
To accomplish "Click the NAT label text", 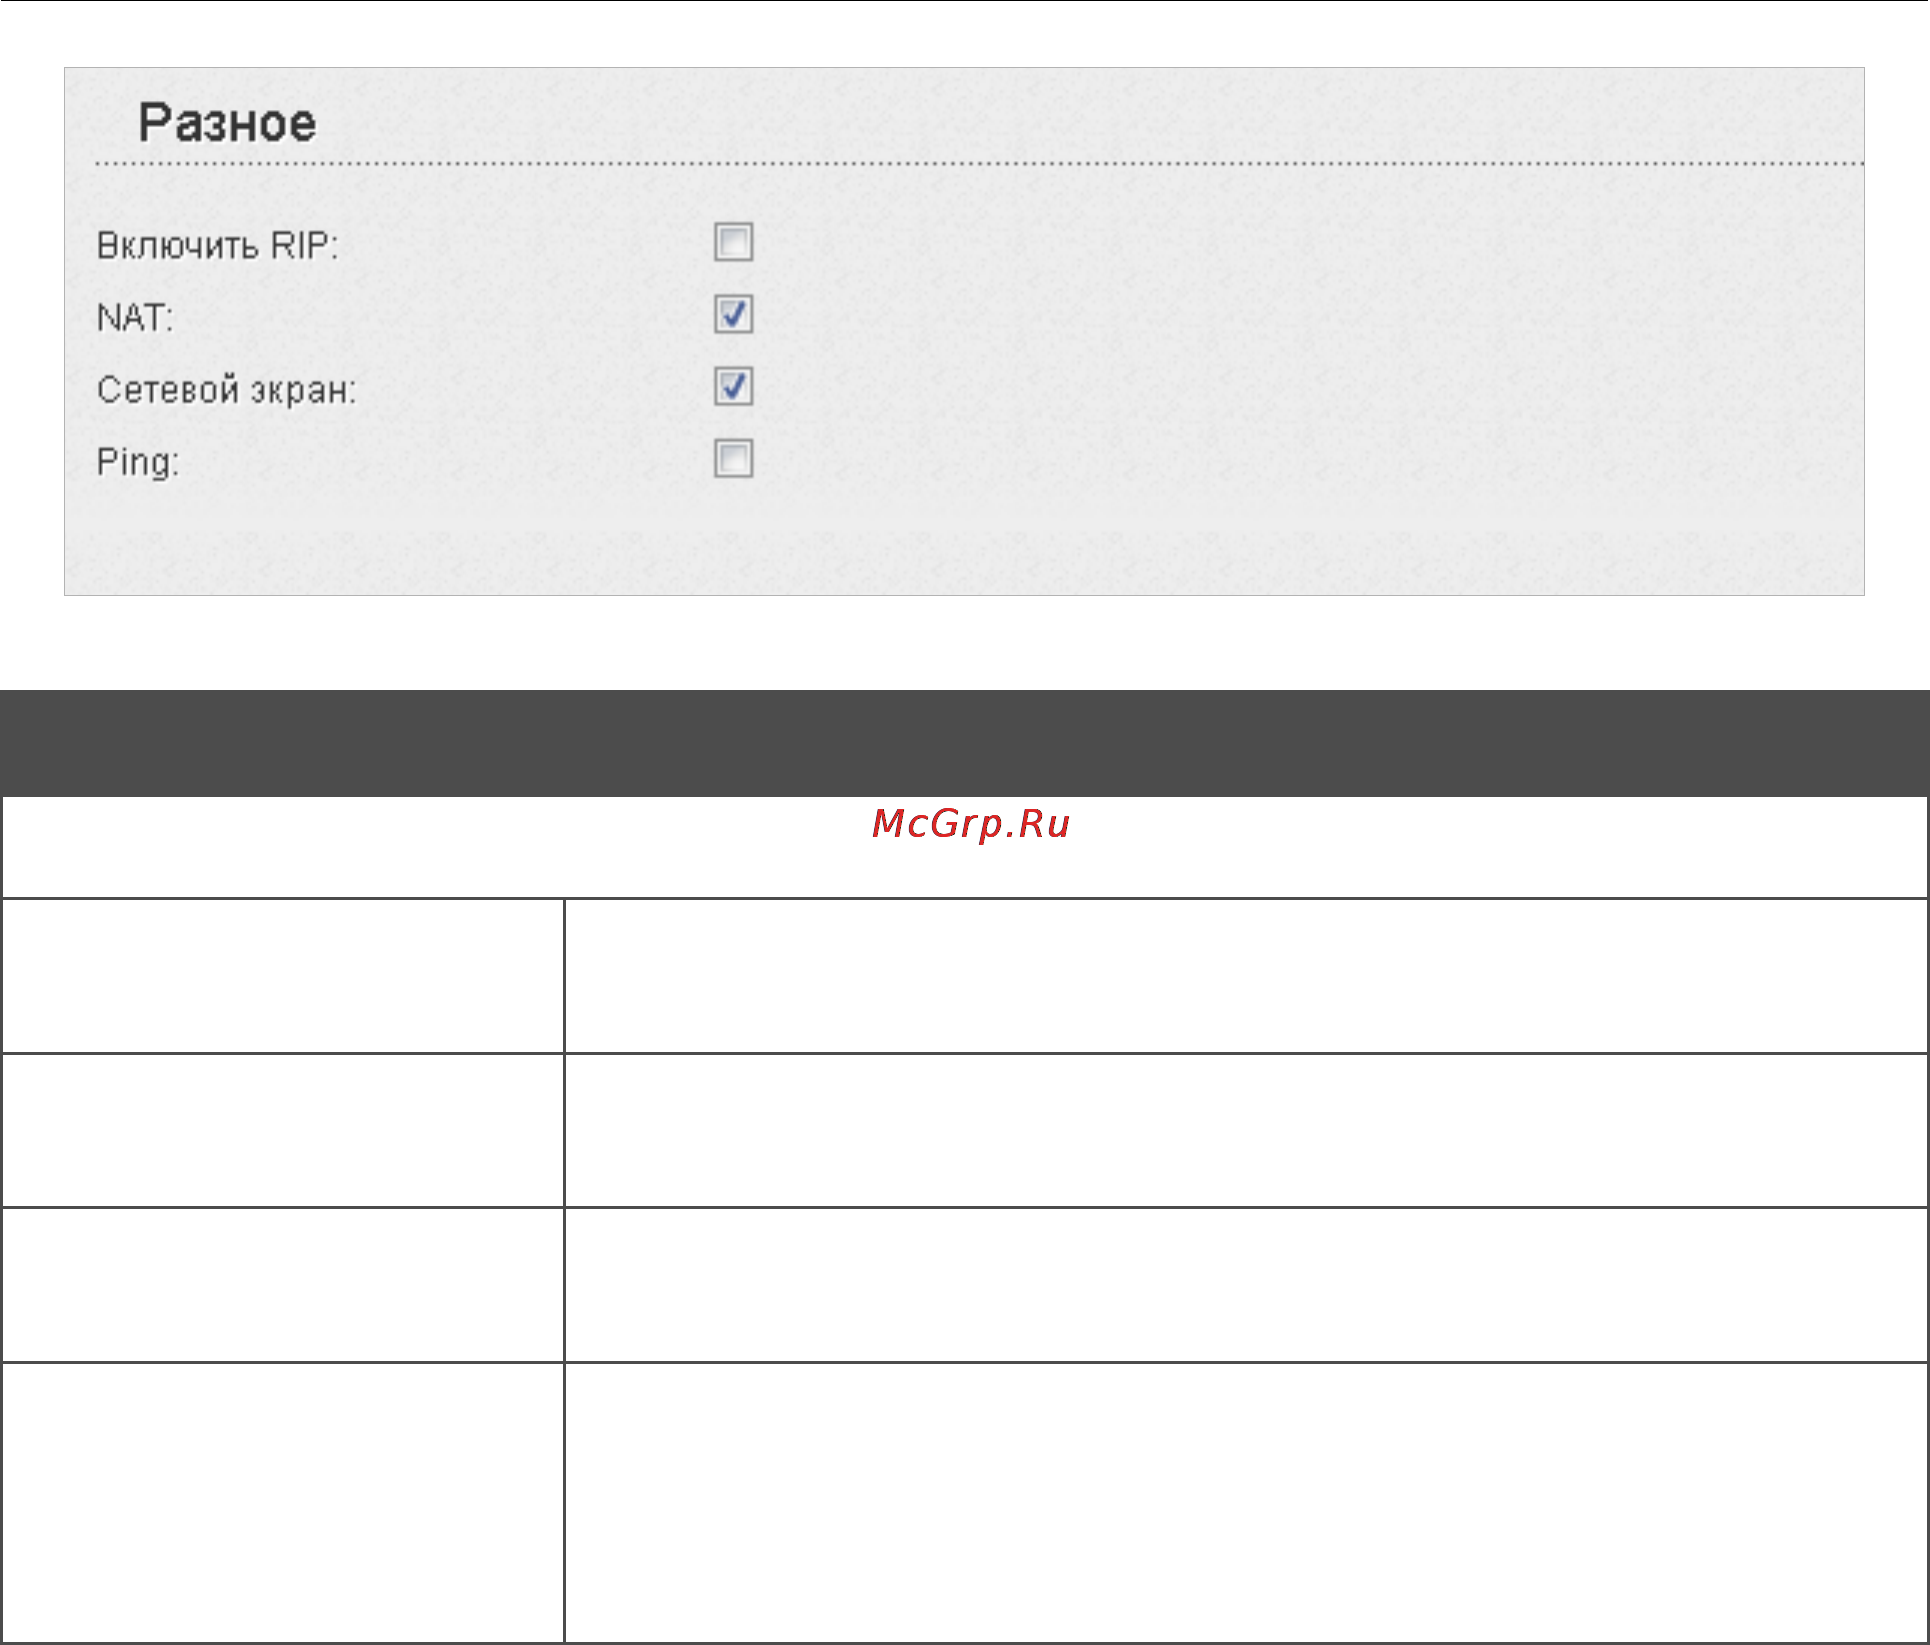I will click(x=135, y=318).
